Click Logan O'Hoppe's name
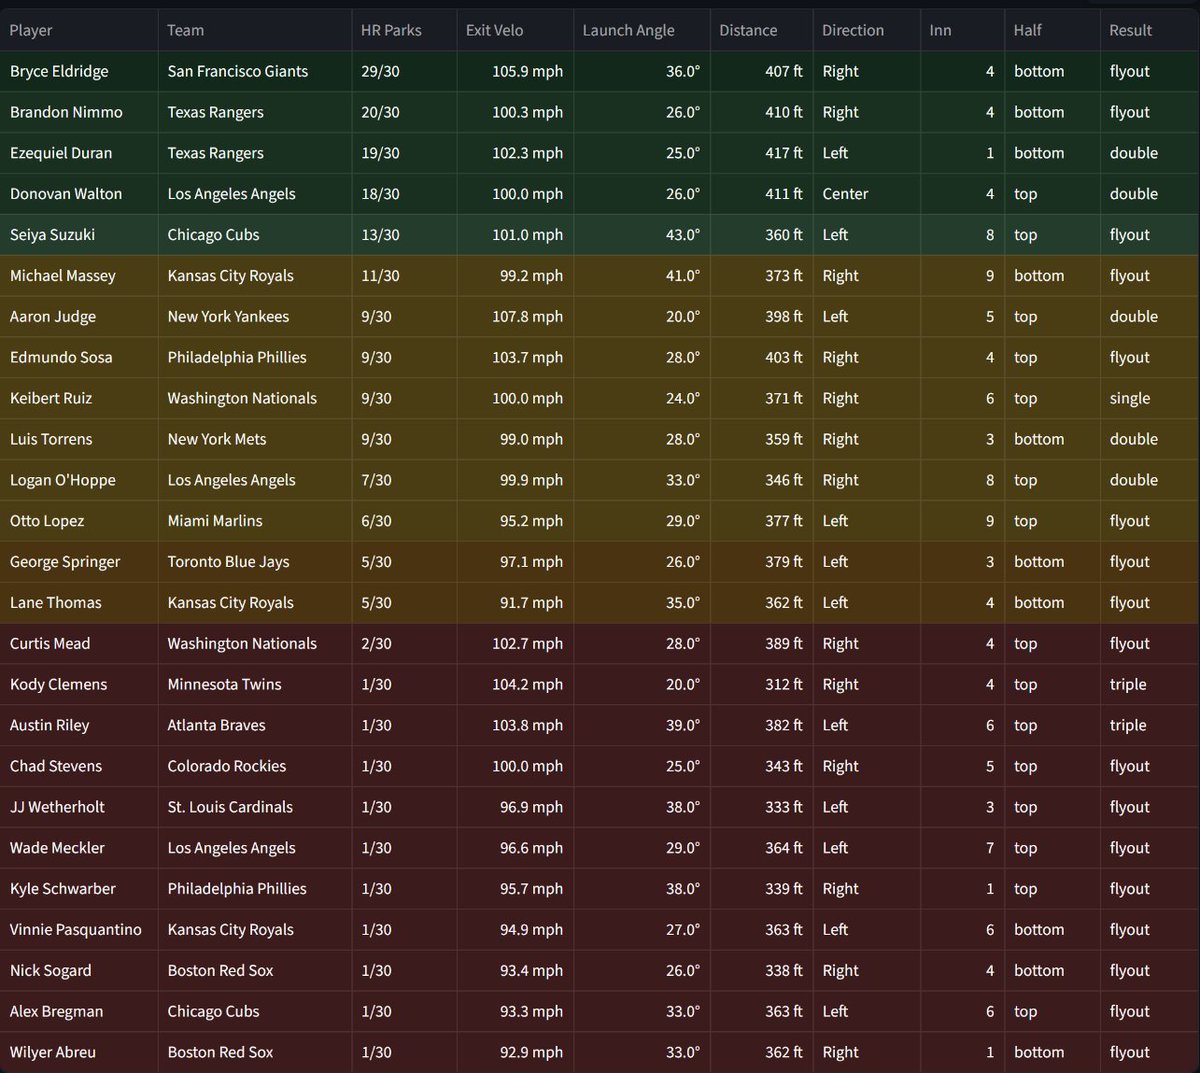This screenshot has width=1200, height=1073. (x=63, y=480)
